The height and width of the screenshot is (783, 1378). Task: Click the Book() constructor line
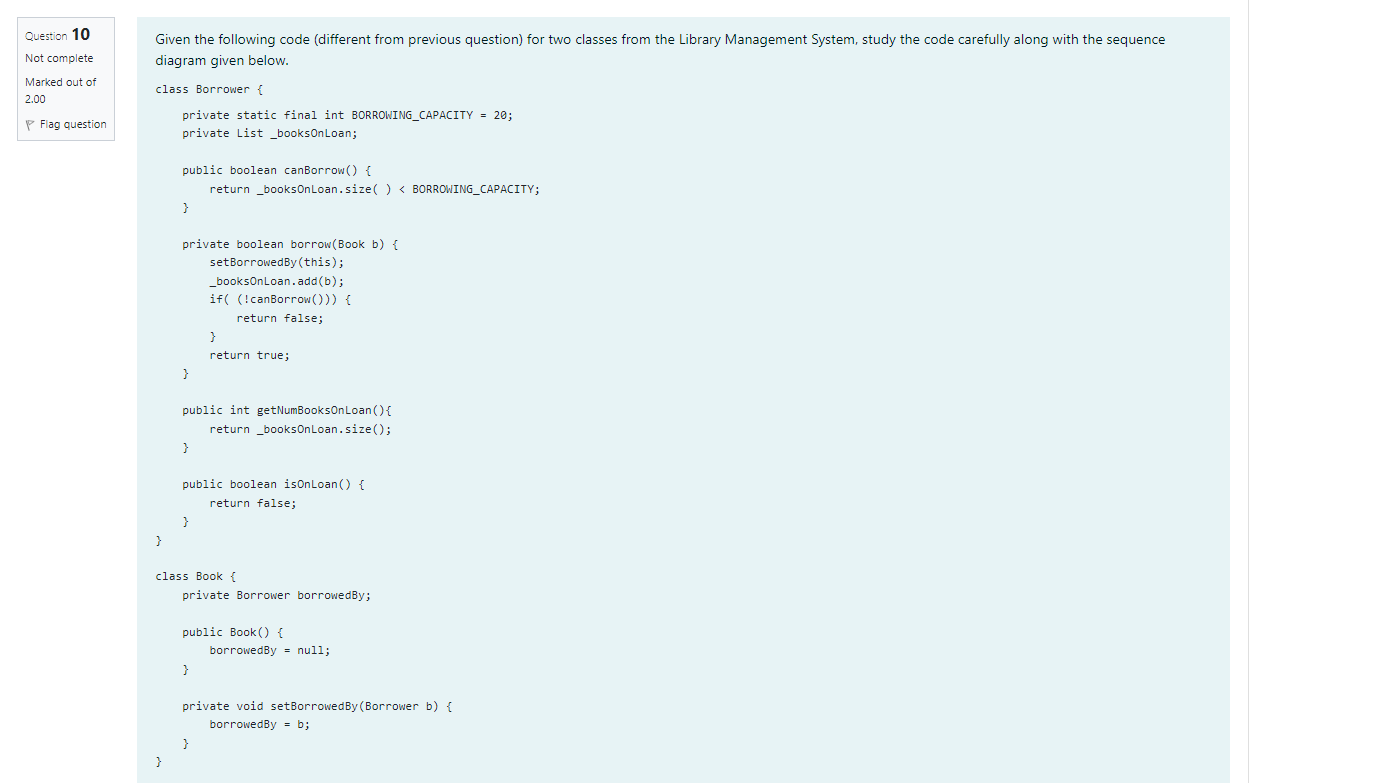click(x=231, y=632)
